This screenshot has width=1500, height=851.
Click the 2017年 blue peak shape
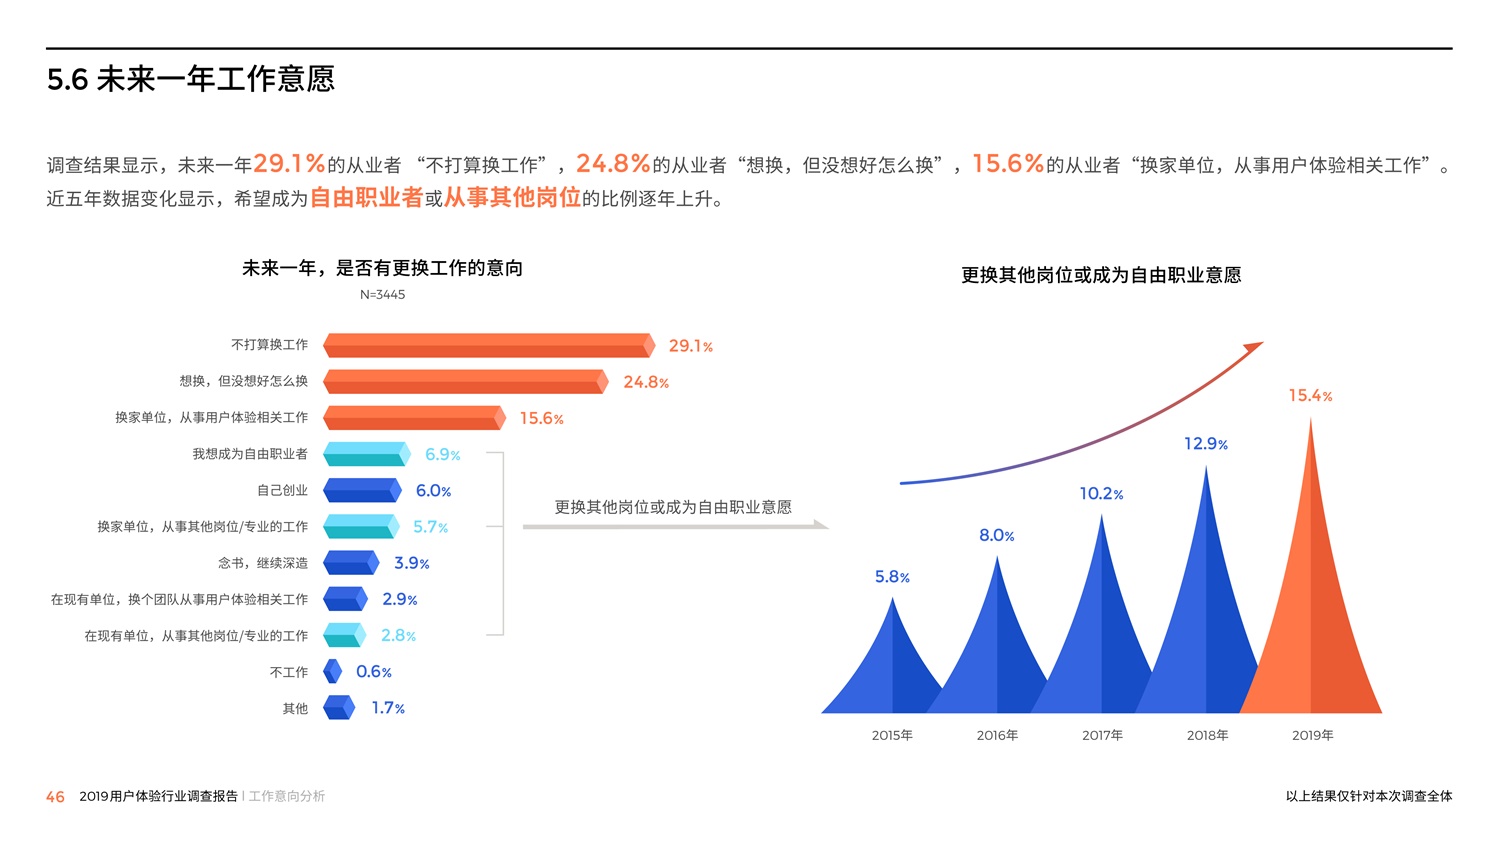click(1100, 630)
